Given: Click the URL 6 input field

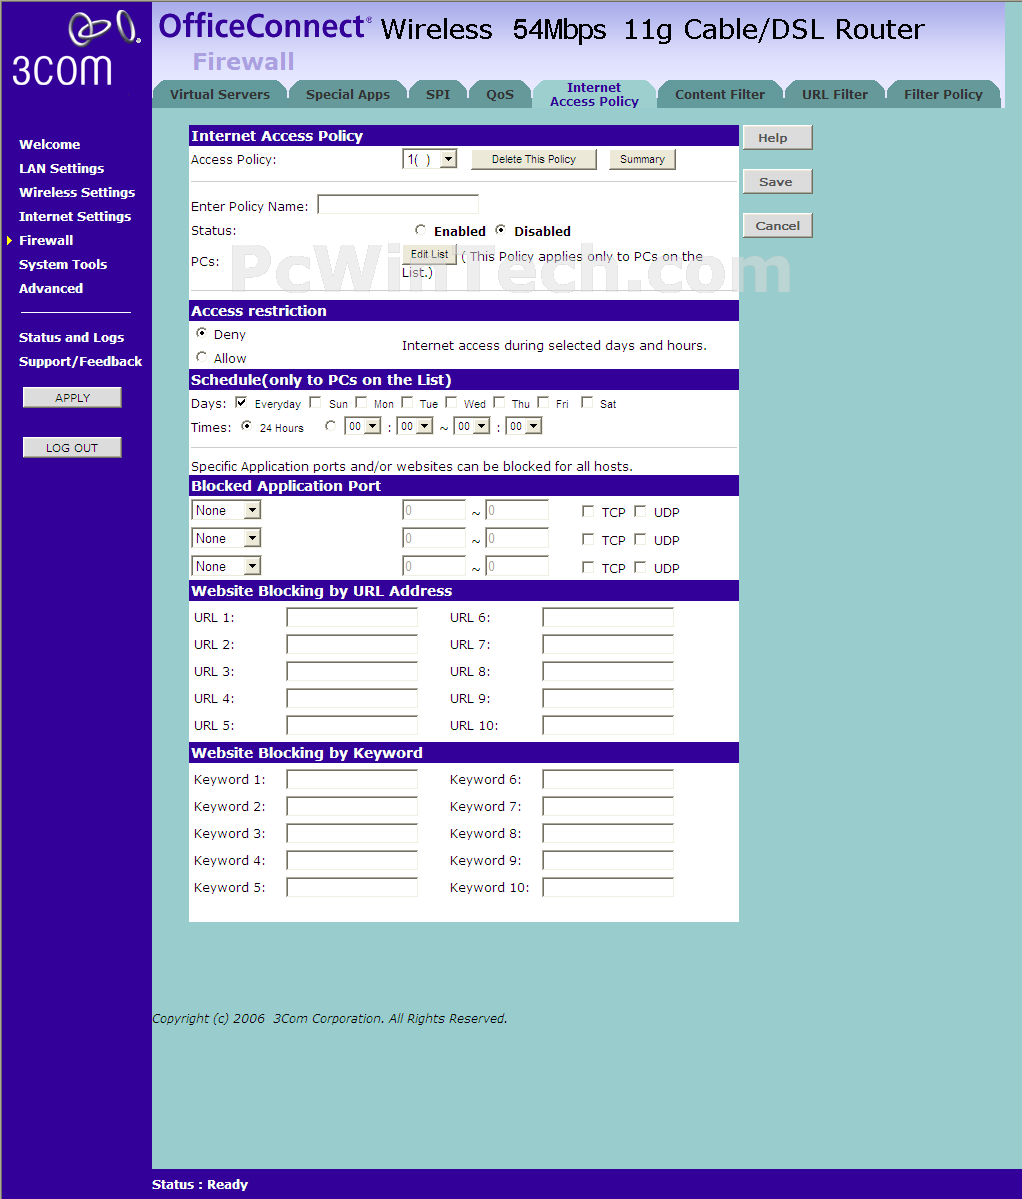Looking at the screenshot, I should pyautogui.click(x=608, y=618).
